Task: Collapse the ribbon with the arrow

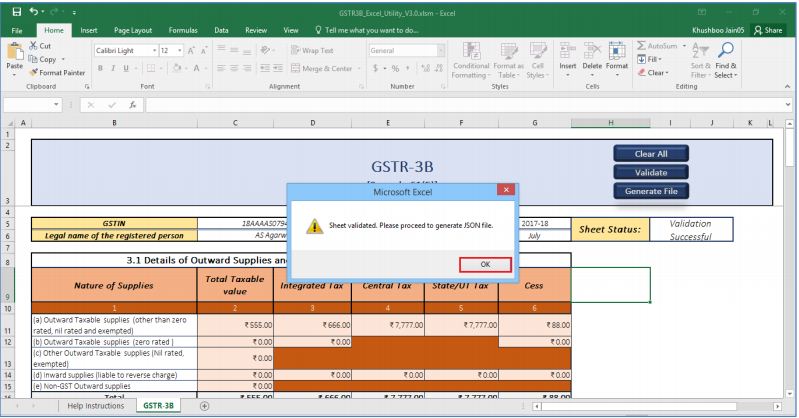Action: coord(787,87)
